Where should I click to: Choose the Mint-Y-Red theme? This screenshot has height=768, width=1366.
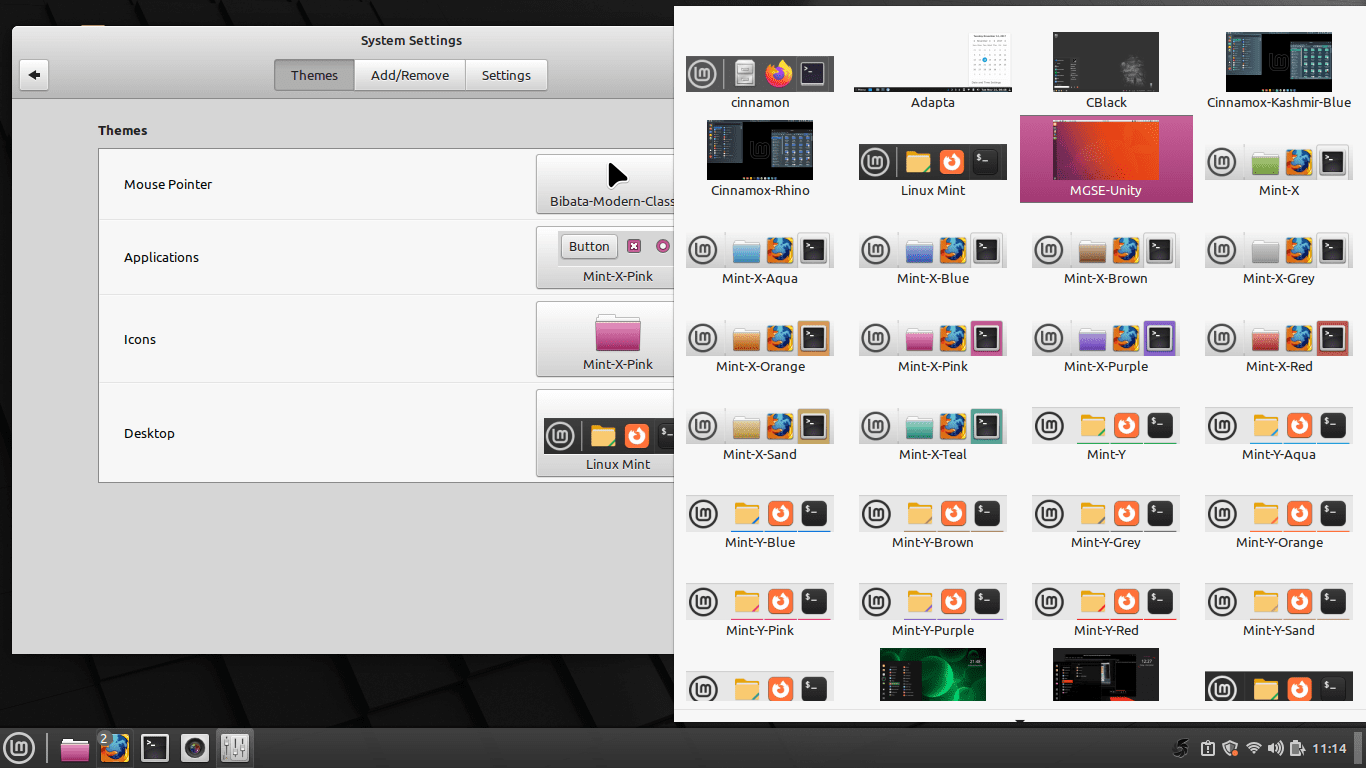point(1106,610)
